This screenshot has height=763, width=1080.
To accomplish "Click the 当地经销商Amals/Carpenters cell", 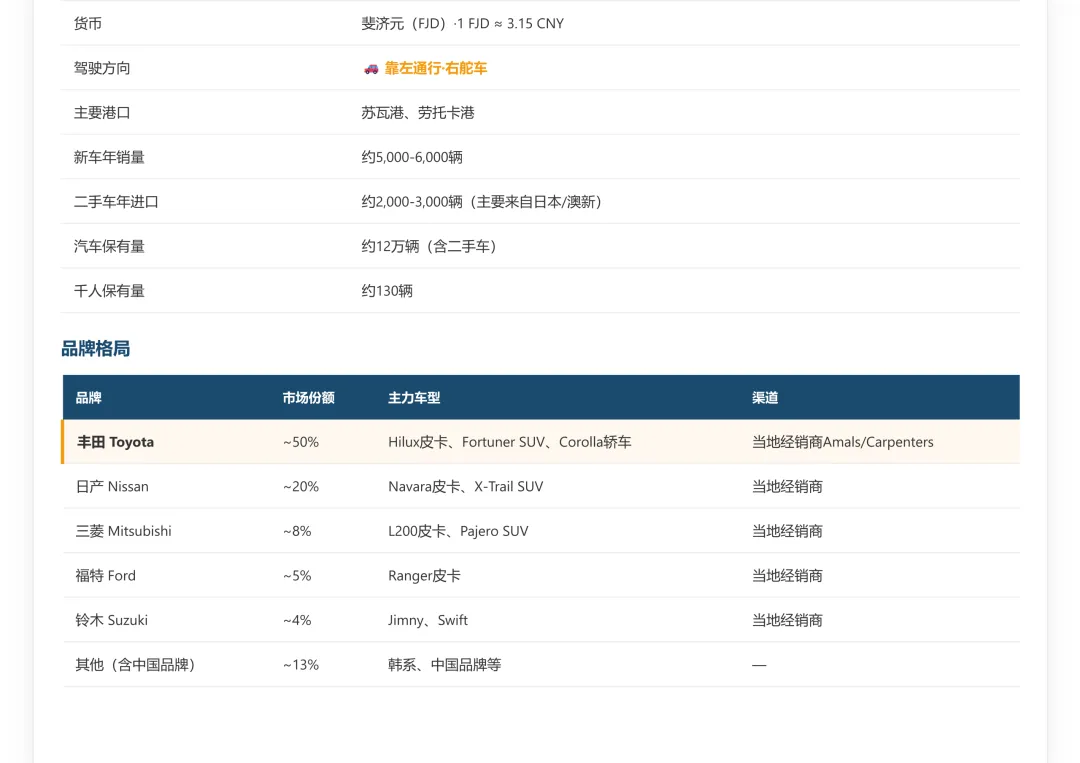I will [x=842, y=442].
